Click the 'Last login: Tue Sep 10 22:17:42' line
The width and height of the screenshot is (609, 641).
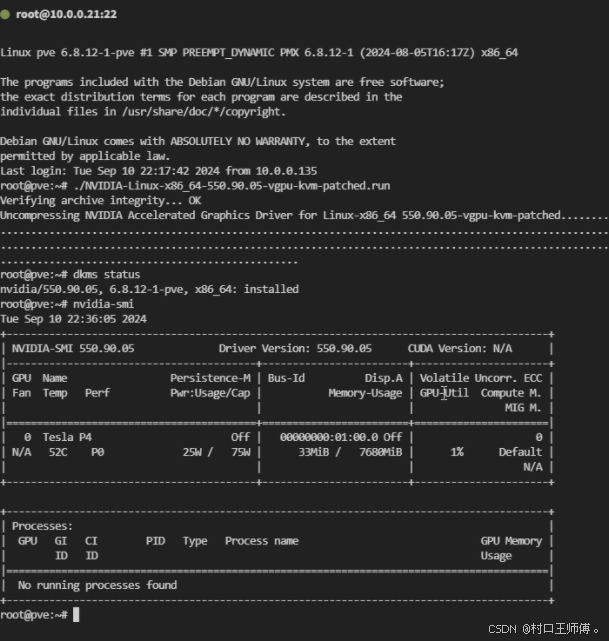(x=159, y=171)
